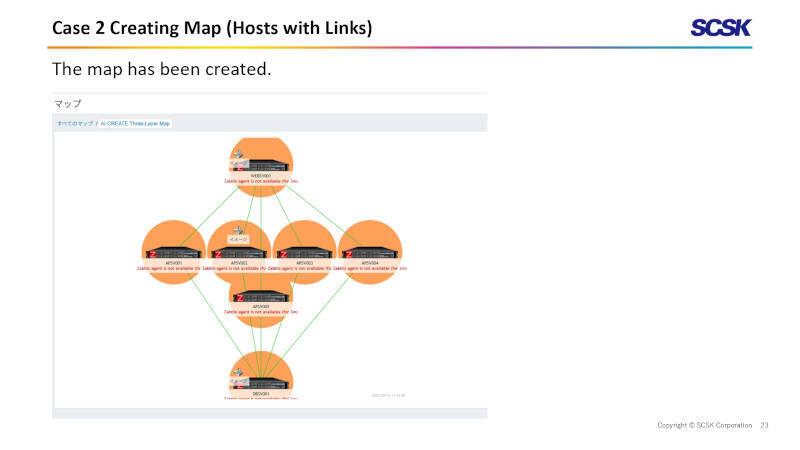Select the APSV001 server icon
Viewport: 800px width, 450px height.
pyautogui.click(x=173, y=253)
